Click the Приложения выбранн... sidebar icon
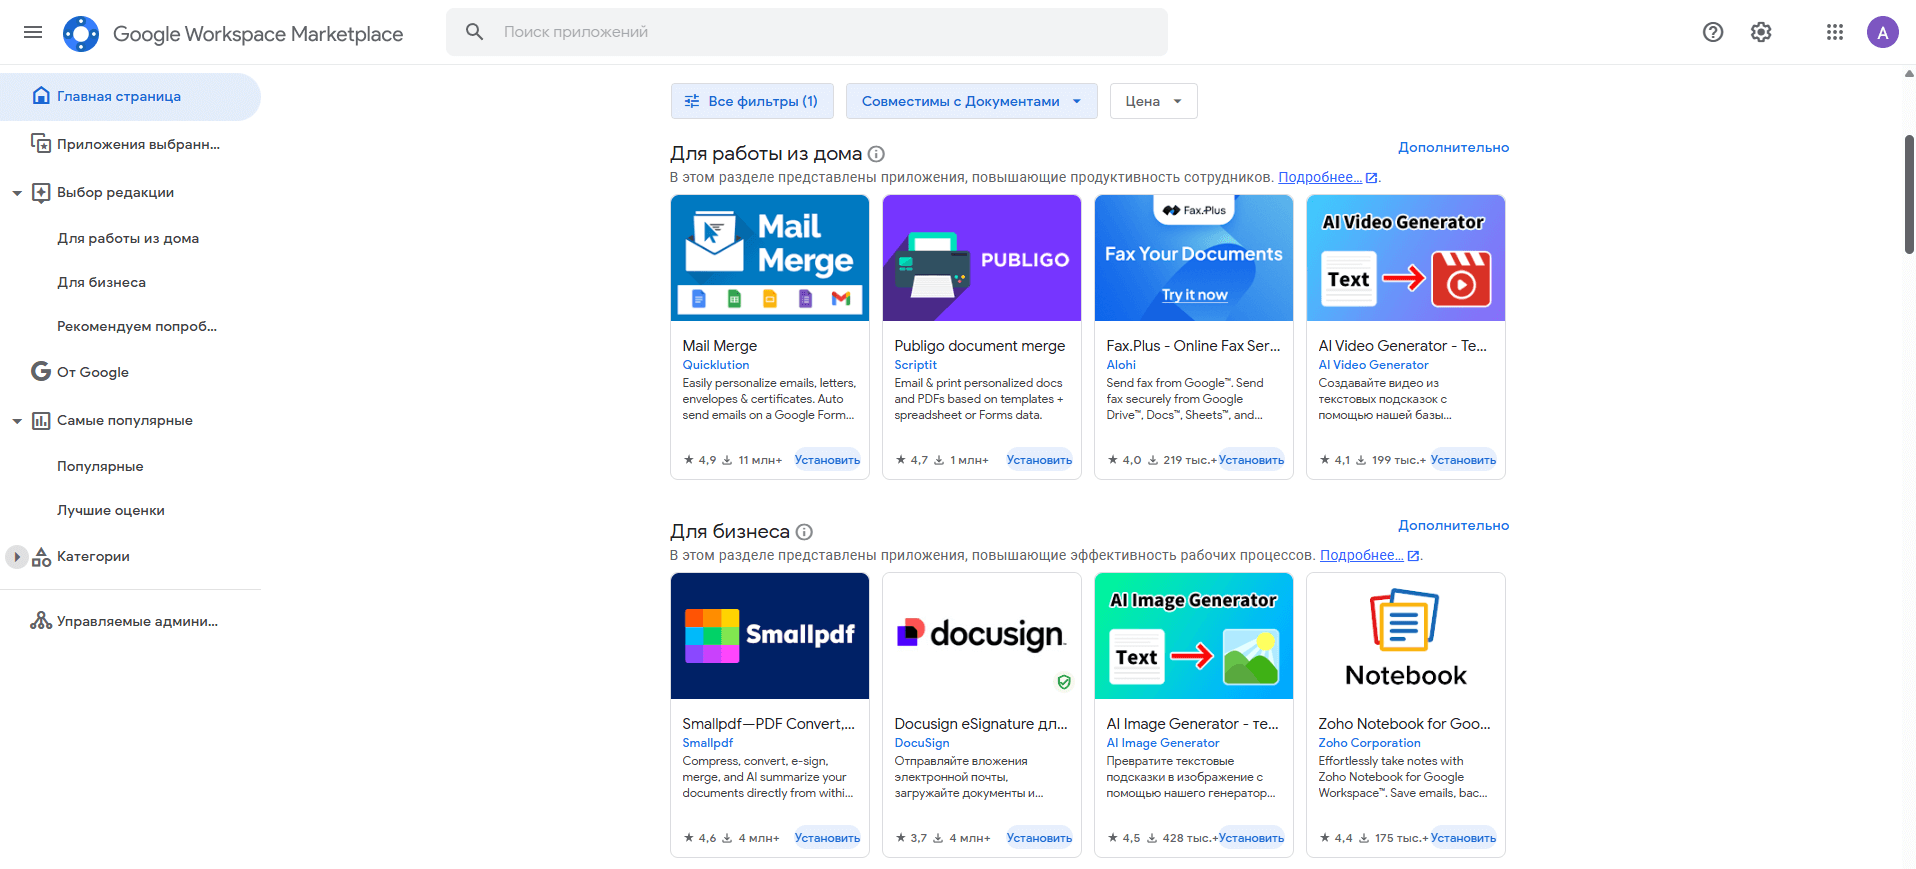Image resolution: width=1916 pixels, height=869 pixels. [41, 144]
